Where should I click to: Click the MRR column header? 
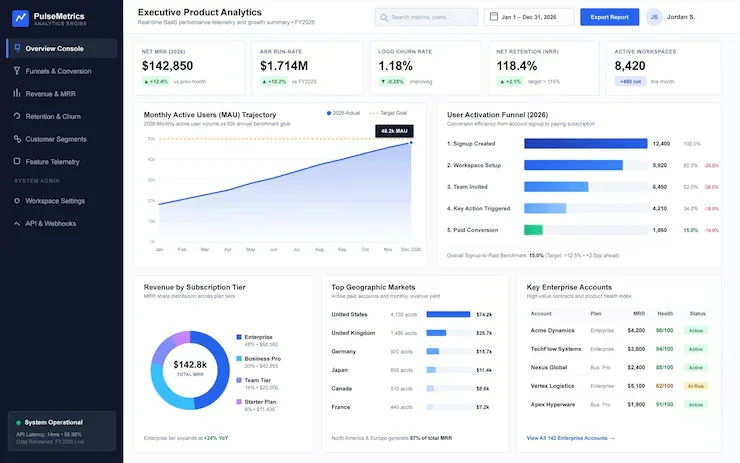coord(639,313)
